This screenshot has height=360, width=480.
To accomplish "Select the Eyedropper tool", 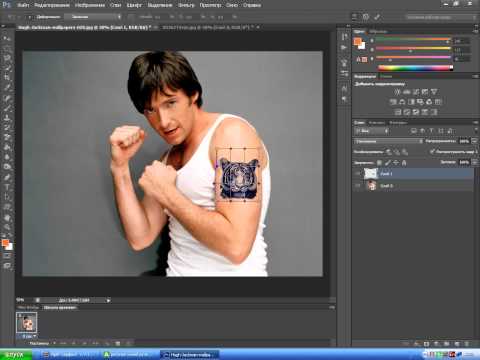I will (7, 87).
